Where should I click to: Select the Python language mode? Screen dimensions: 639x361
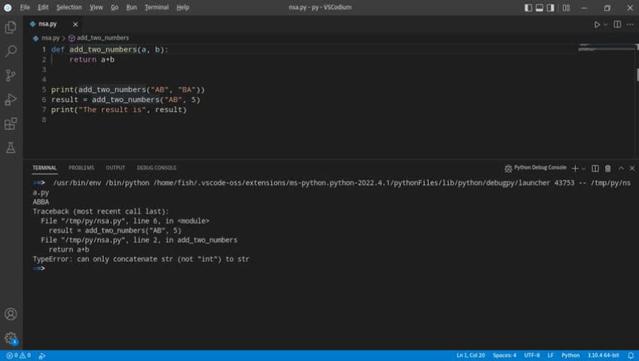point(571,355)
